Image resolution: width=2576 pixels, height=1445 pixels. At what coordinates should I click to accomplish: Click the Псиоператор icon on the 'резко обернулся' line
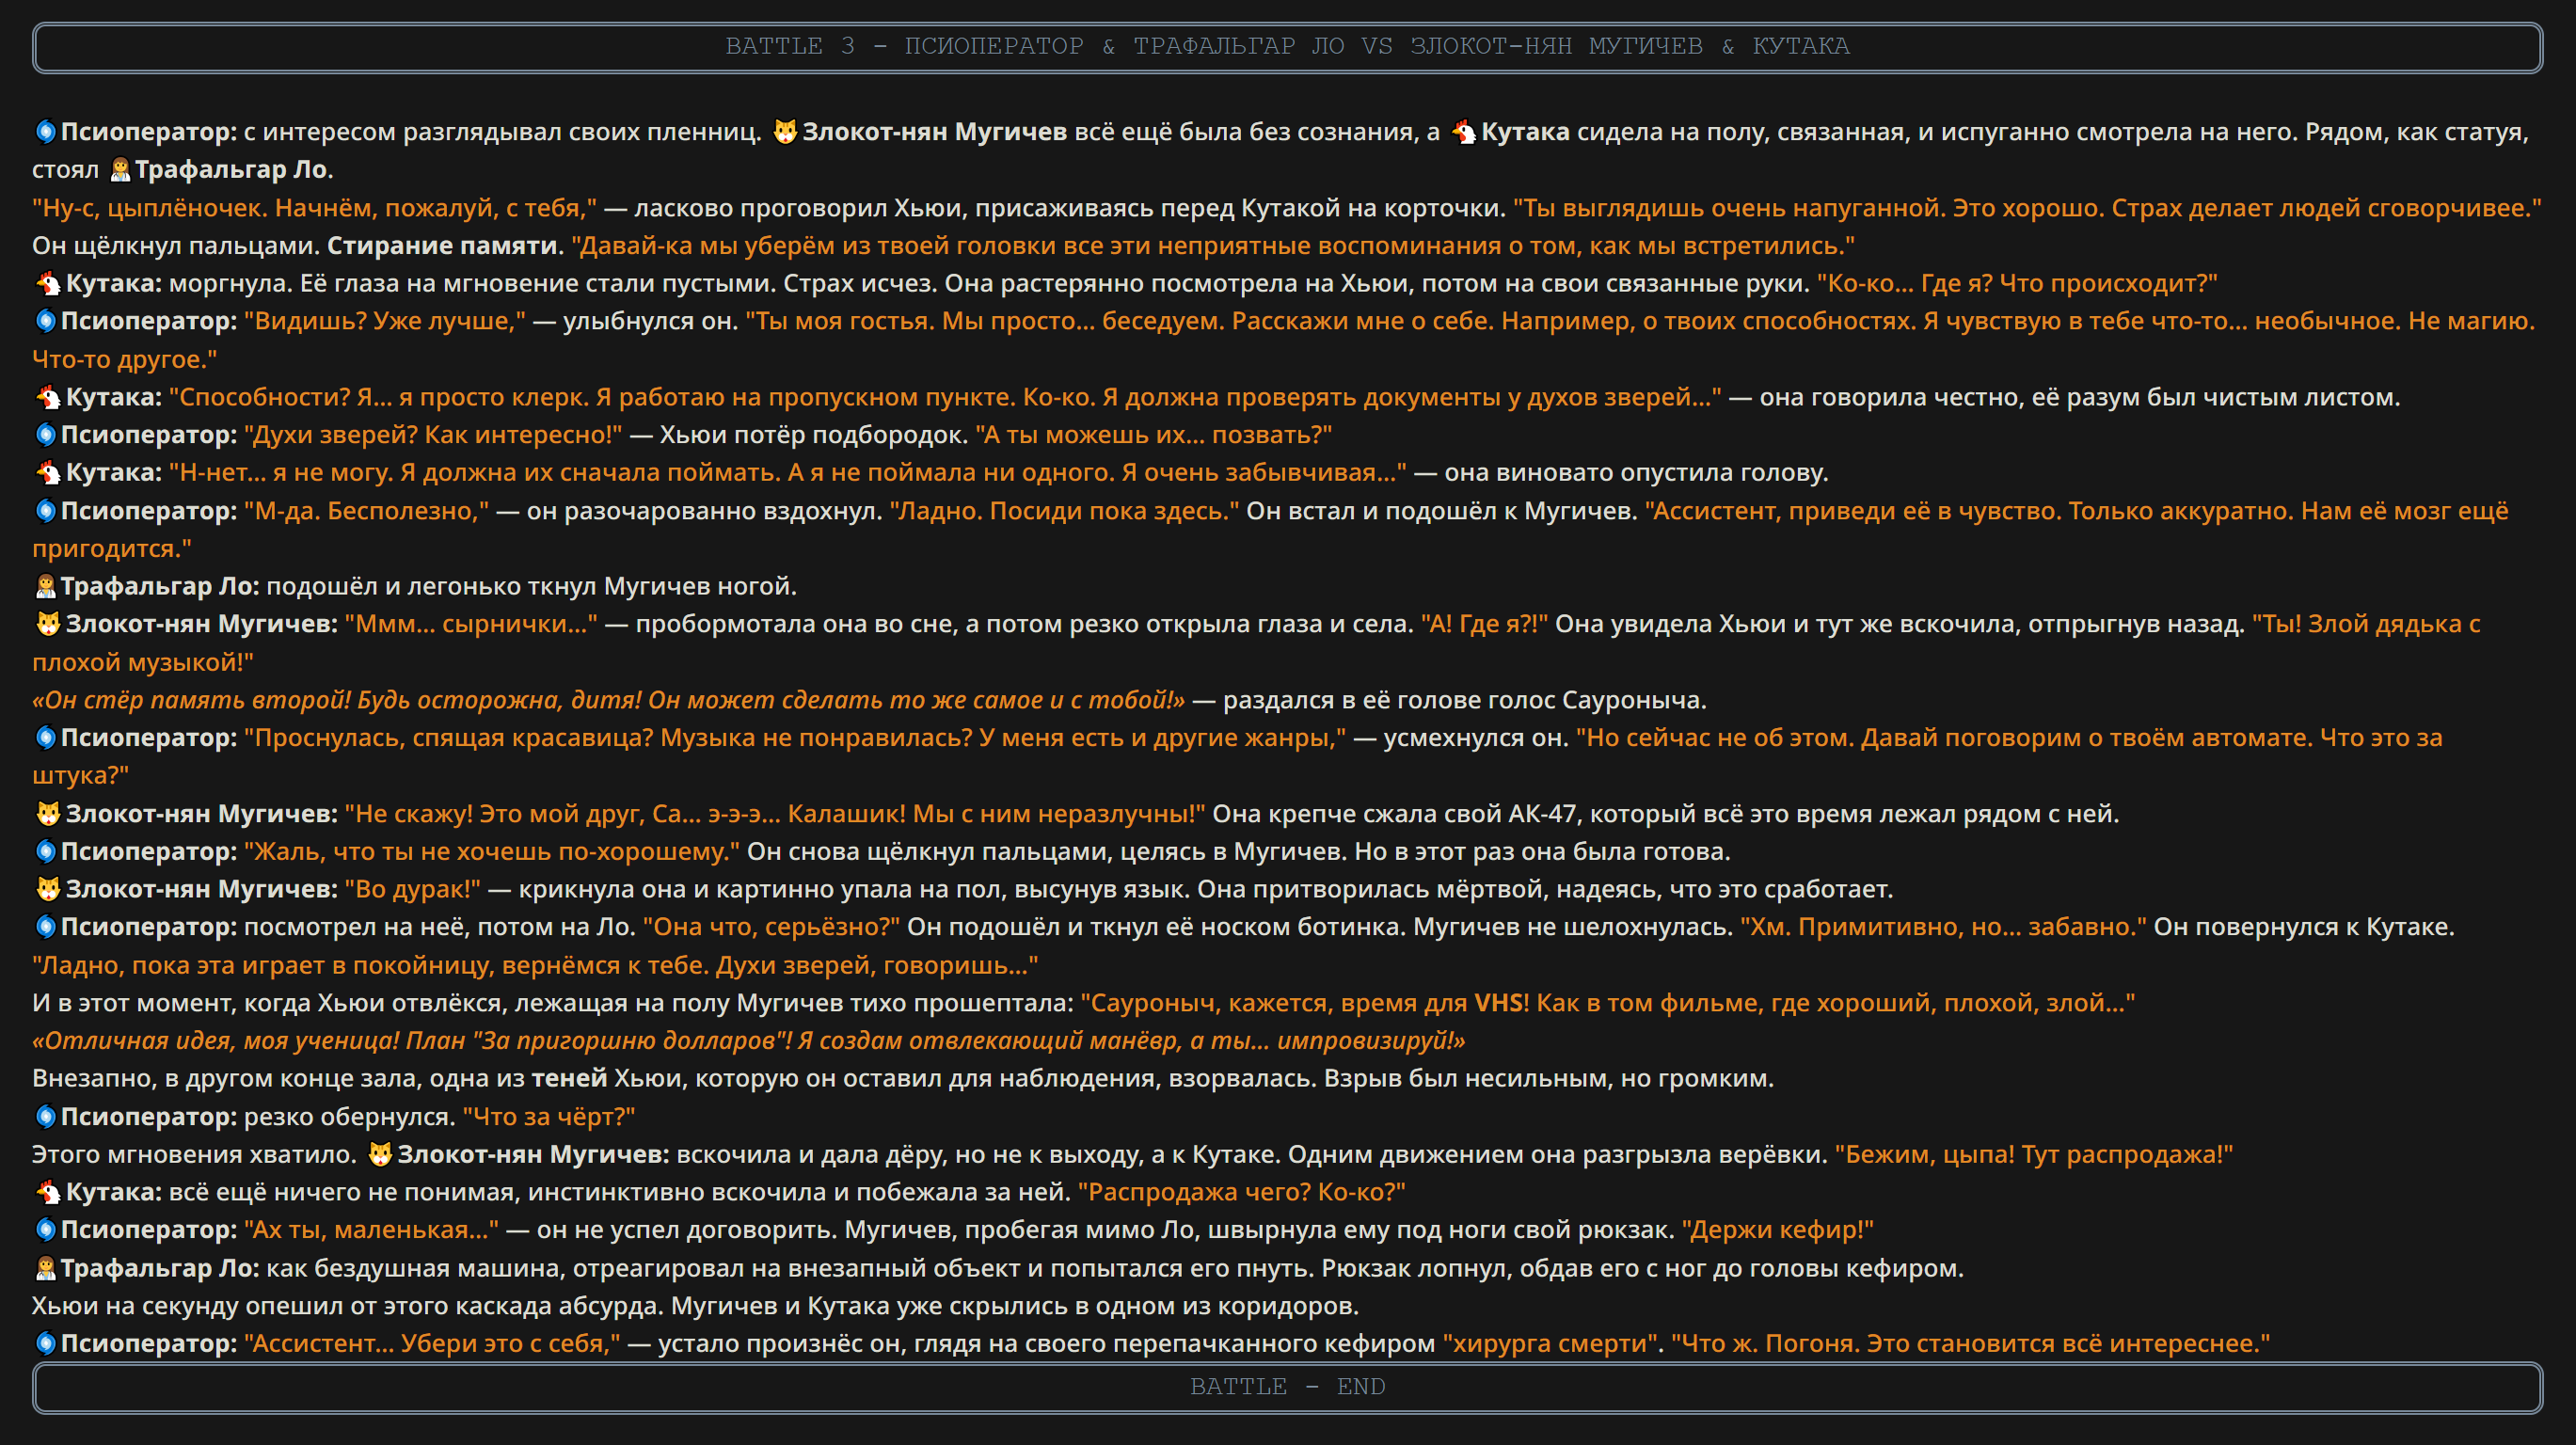[x=46, y=1117]
